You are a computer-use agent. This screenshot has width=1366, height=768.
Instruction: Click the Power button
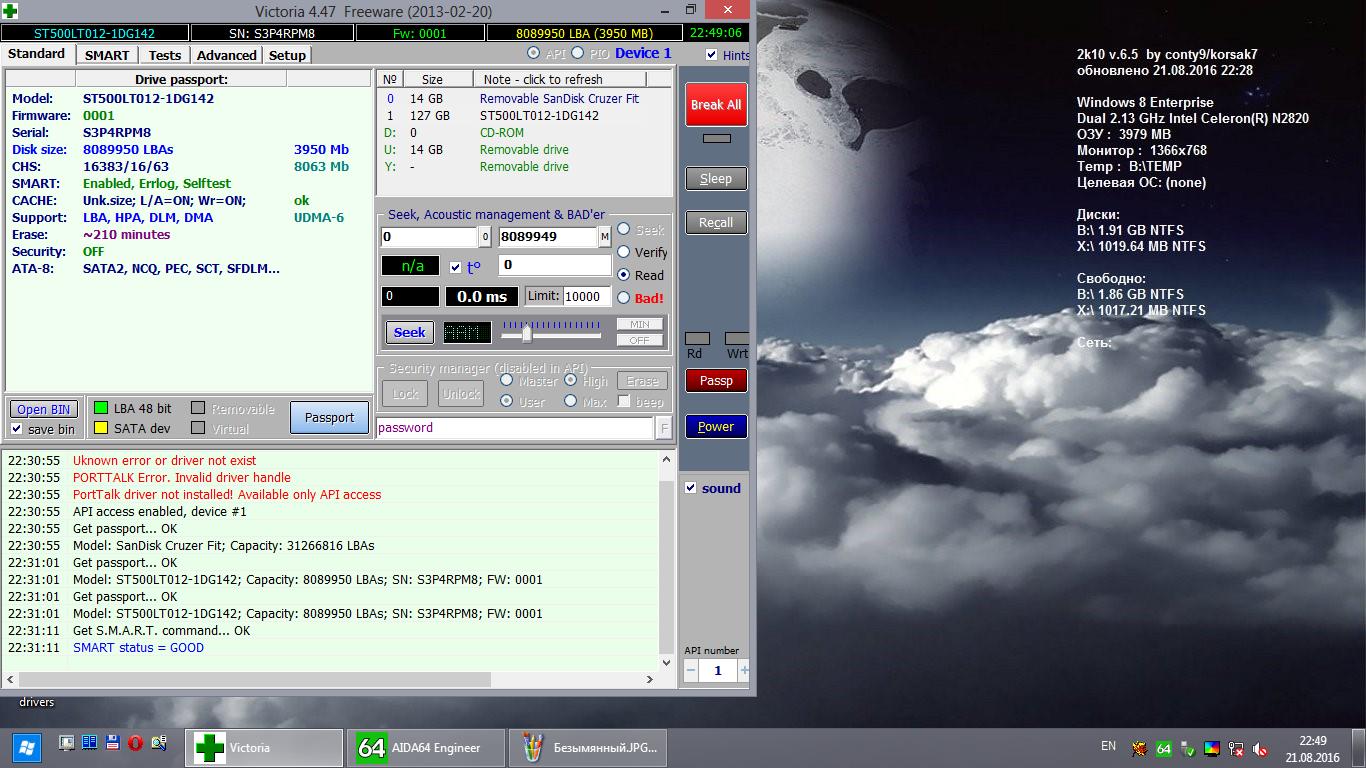coord(716,426)
